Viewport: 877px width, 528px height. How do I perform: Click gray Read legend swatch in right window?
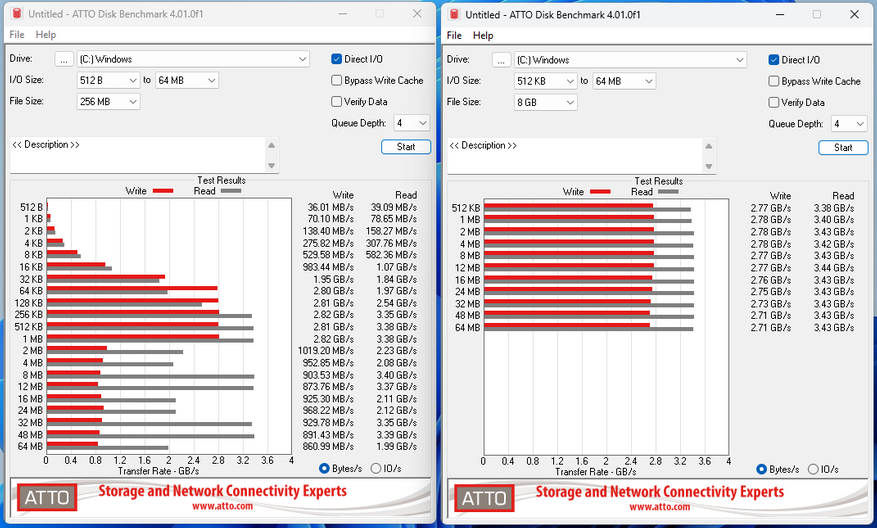coord(668,192)
